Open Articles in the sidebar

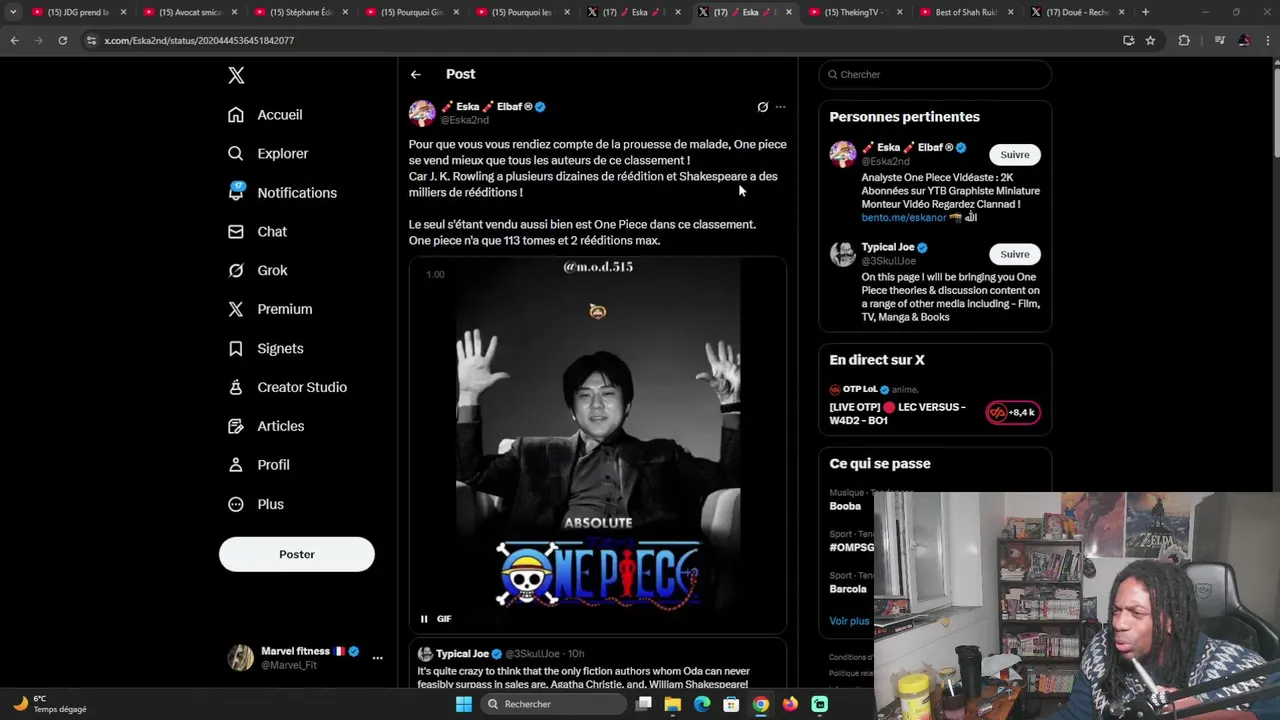[x=266, y=427]
